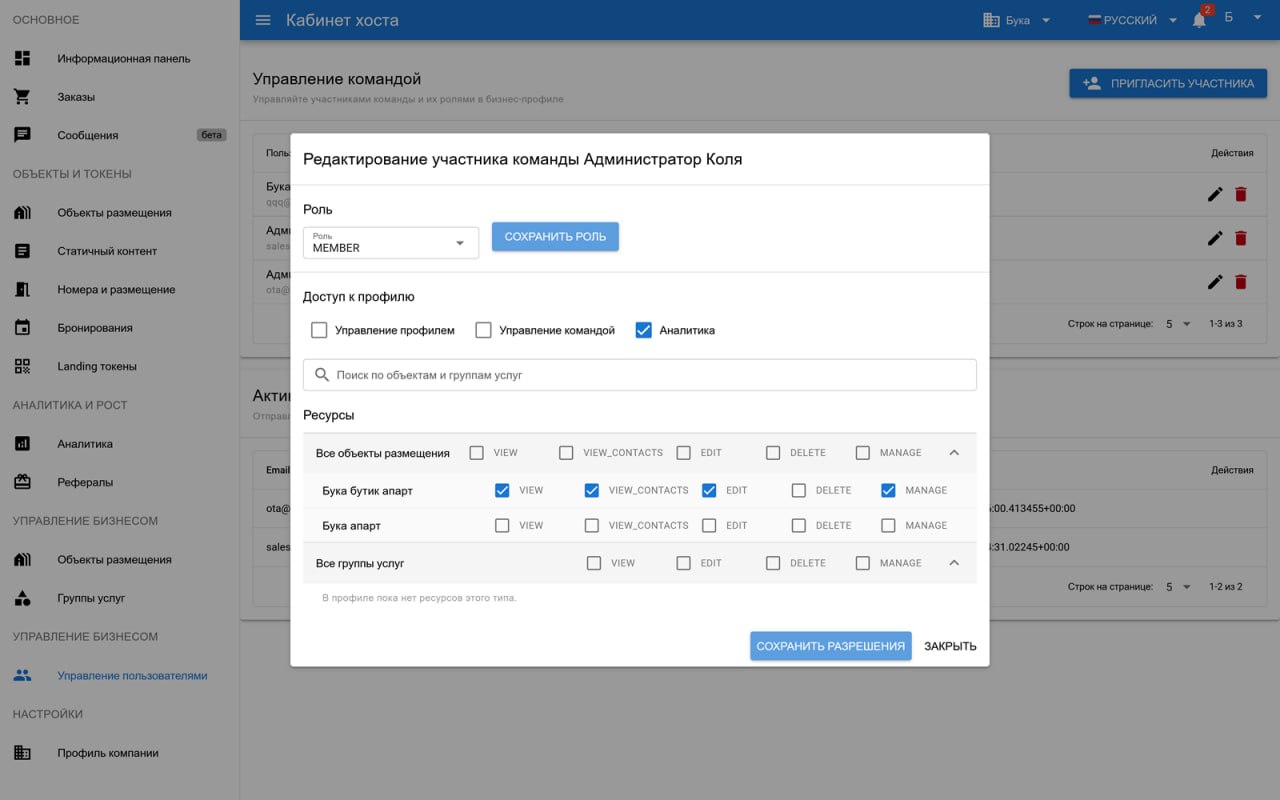Viewport: 1280px width, 800px height.
Task: Enable the Управление профилем checkbox
Action: (319, 330)
